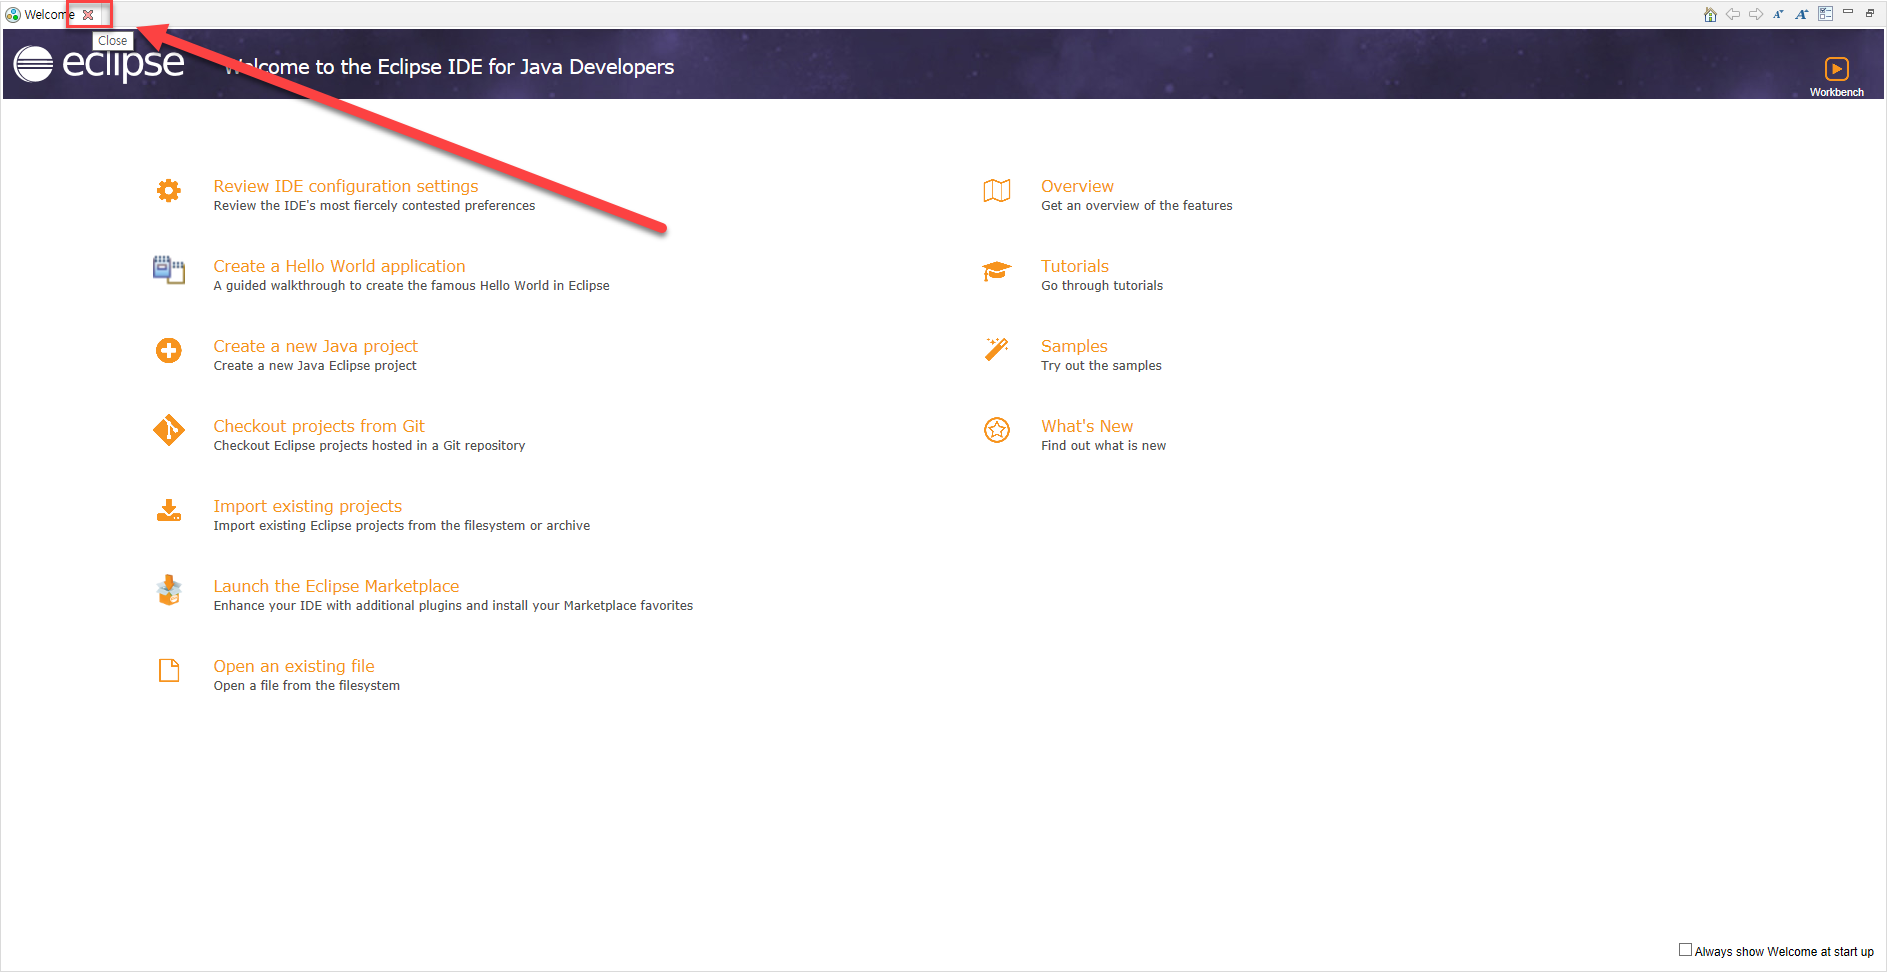Click 'Go through tutorials' text
The height and width of the screenshot is (972, 1887).
[1102, 286]
